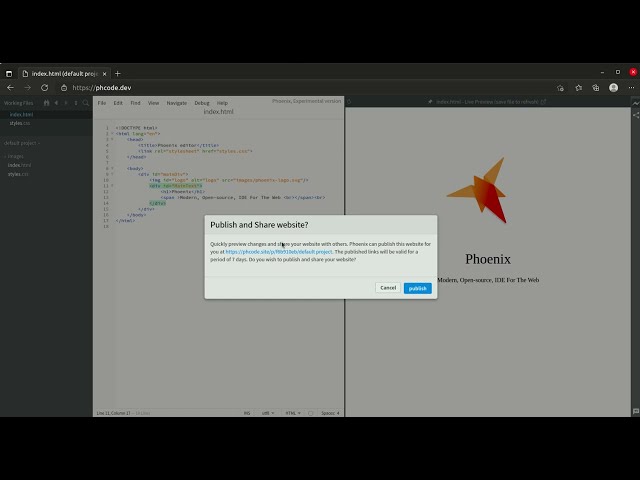Click the split view toggle icon in sidebar
The image size is (640, 480).
[76, 103]
